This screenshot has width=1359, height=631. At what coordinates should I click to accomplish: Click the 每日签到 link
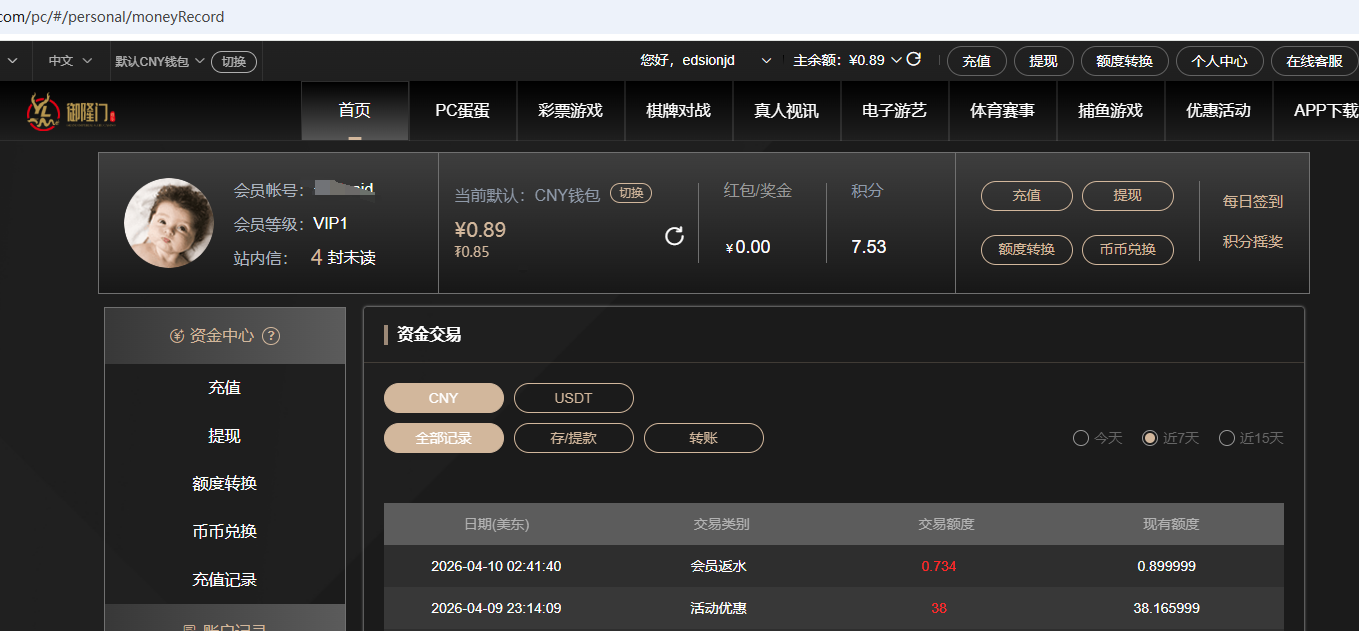[x=1252, y=201]
